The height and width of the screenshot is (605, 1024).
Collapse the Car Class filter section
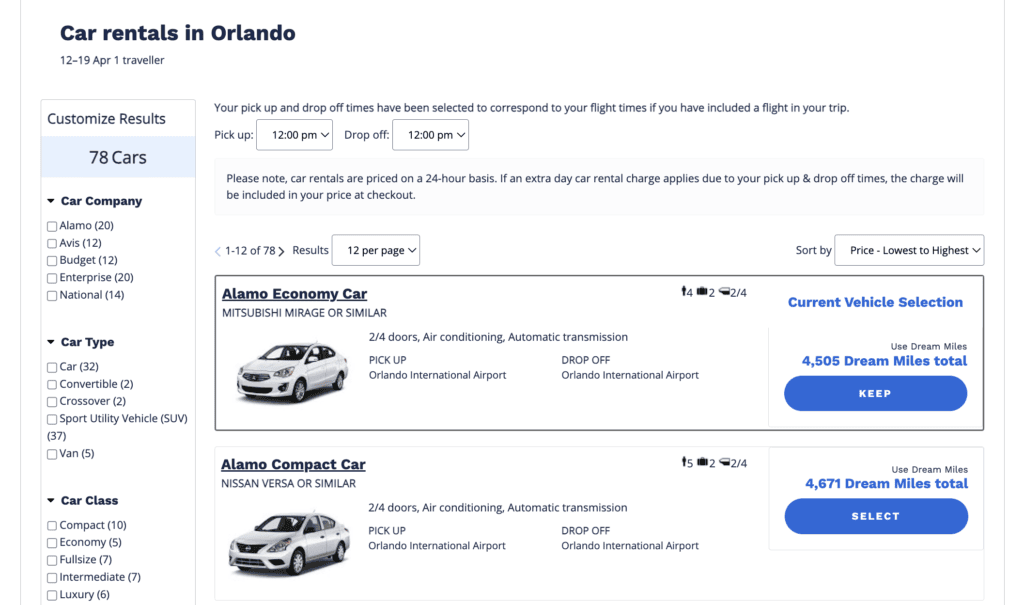click(50, 501)
